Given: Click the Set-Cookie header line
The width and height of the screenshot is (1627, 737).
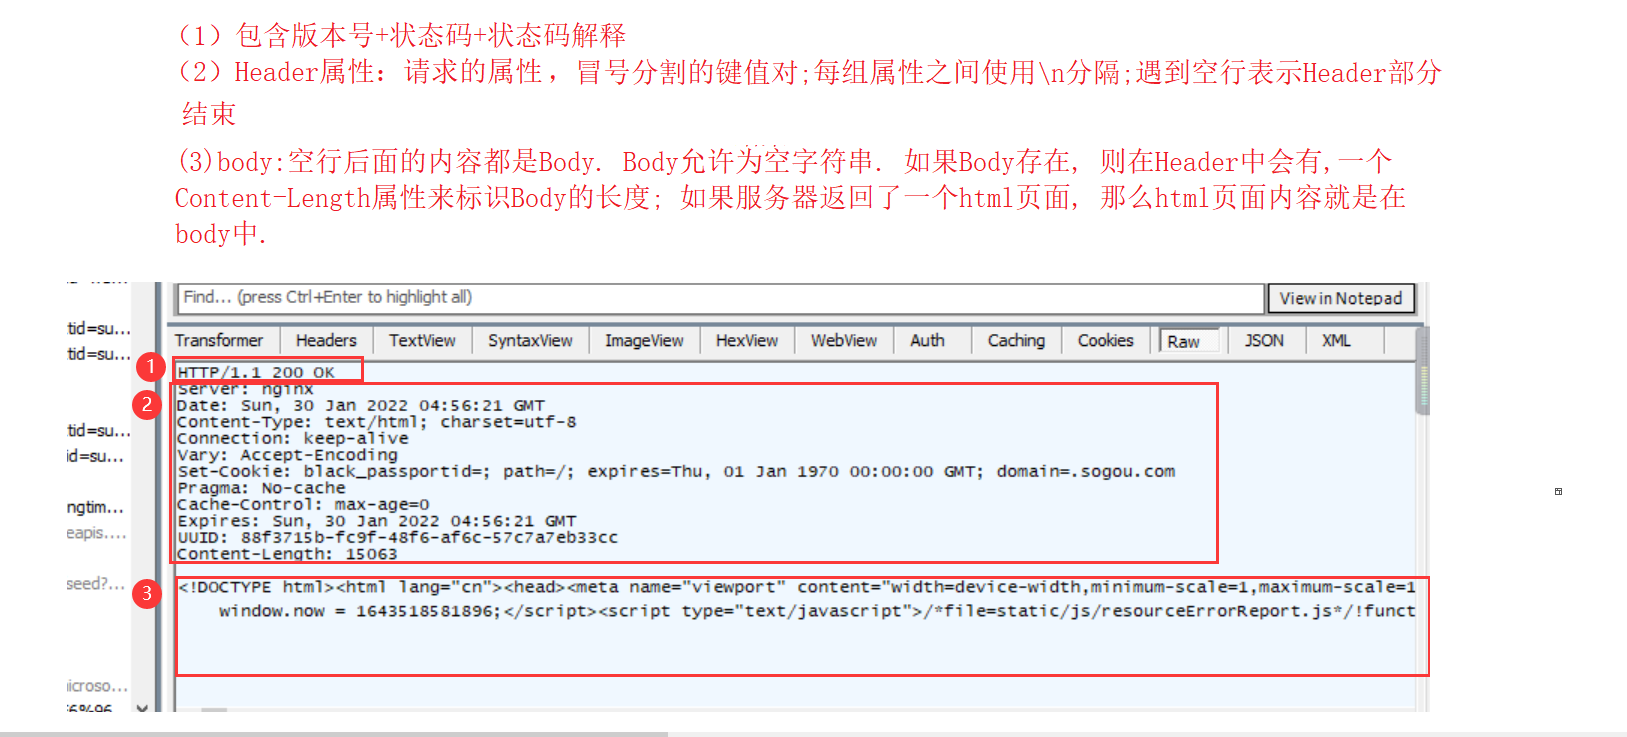Looking at the screenshot, I should coord(676,471).
